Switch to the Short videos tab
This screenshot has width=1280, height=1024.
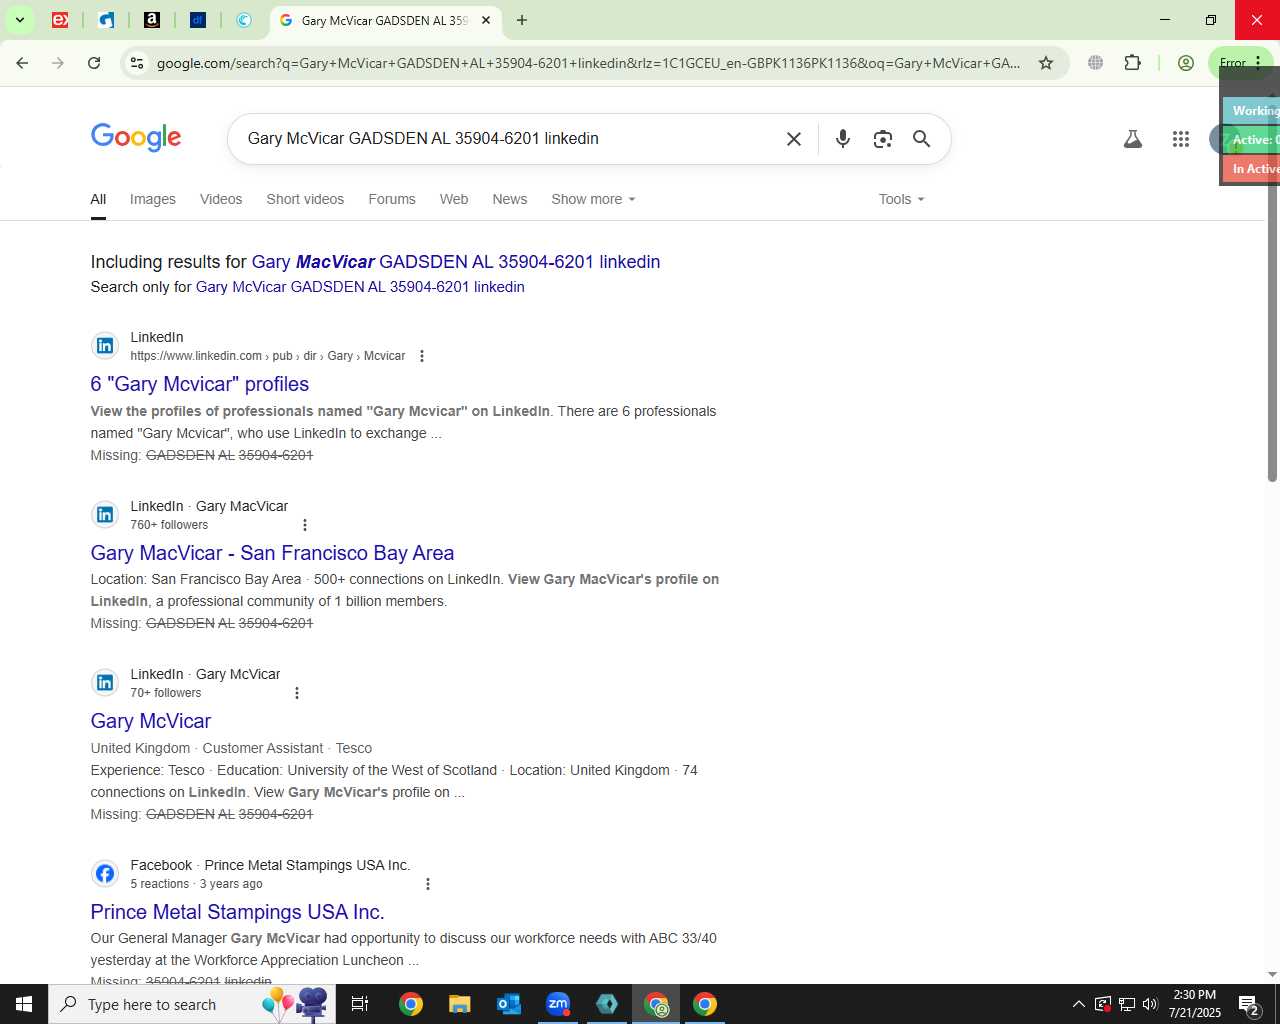(305, 199)
